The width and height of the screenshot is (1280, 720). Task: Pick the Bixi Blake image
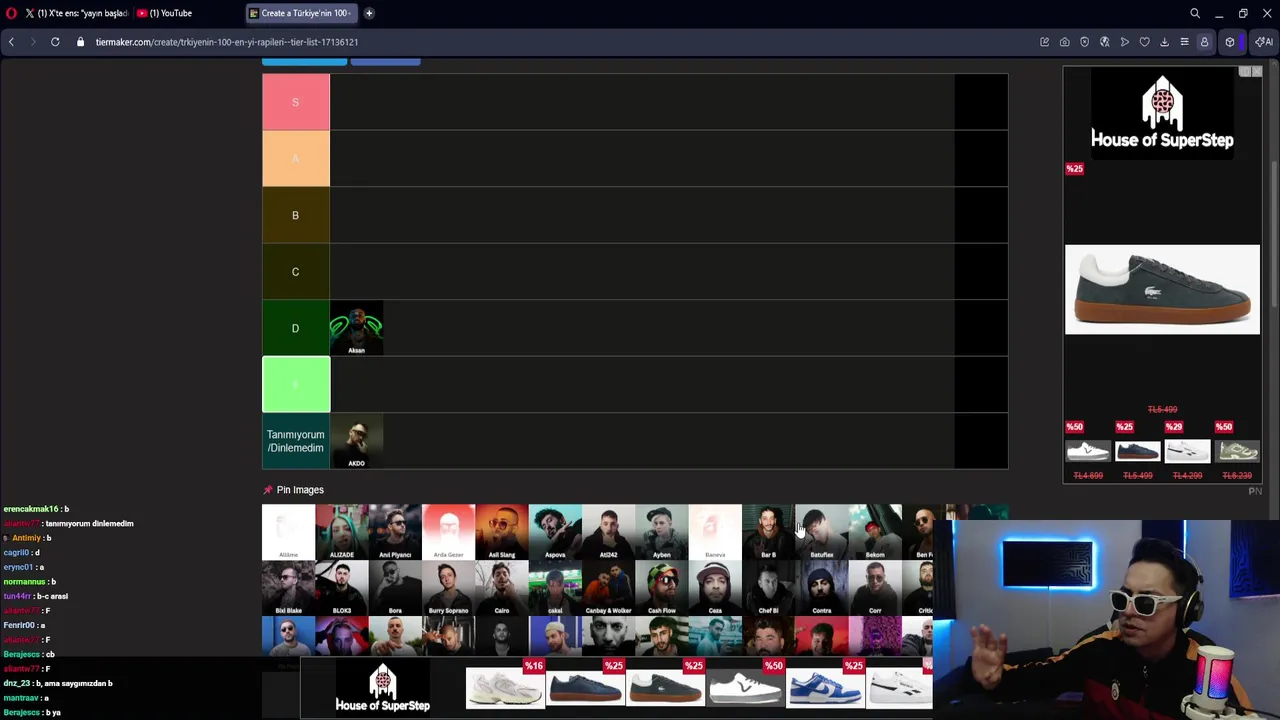[288, 588]
